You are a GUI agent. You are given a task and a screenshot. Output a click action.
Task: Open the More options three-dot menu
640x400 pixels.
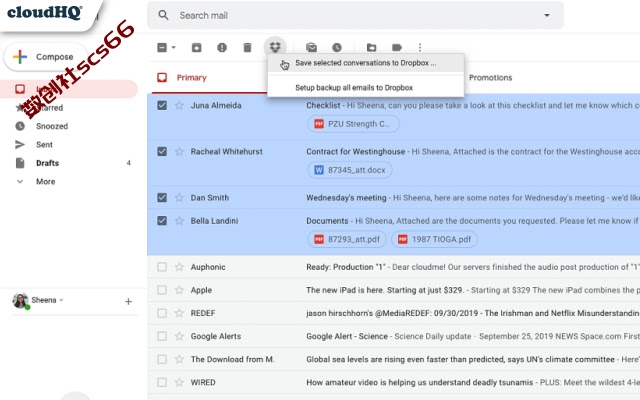coord(420,48)
